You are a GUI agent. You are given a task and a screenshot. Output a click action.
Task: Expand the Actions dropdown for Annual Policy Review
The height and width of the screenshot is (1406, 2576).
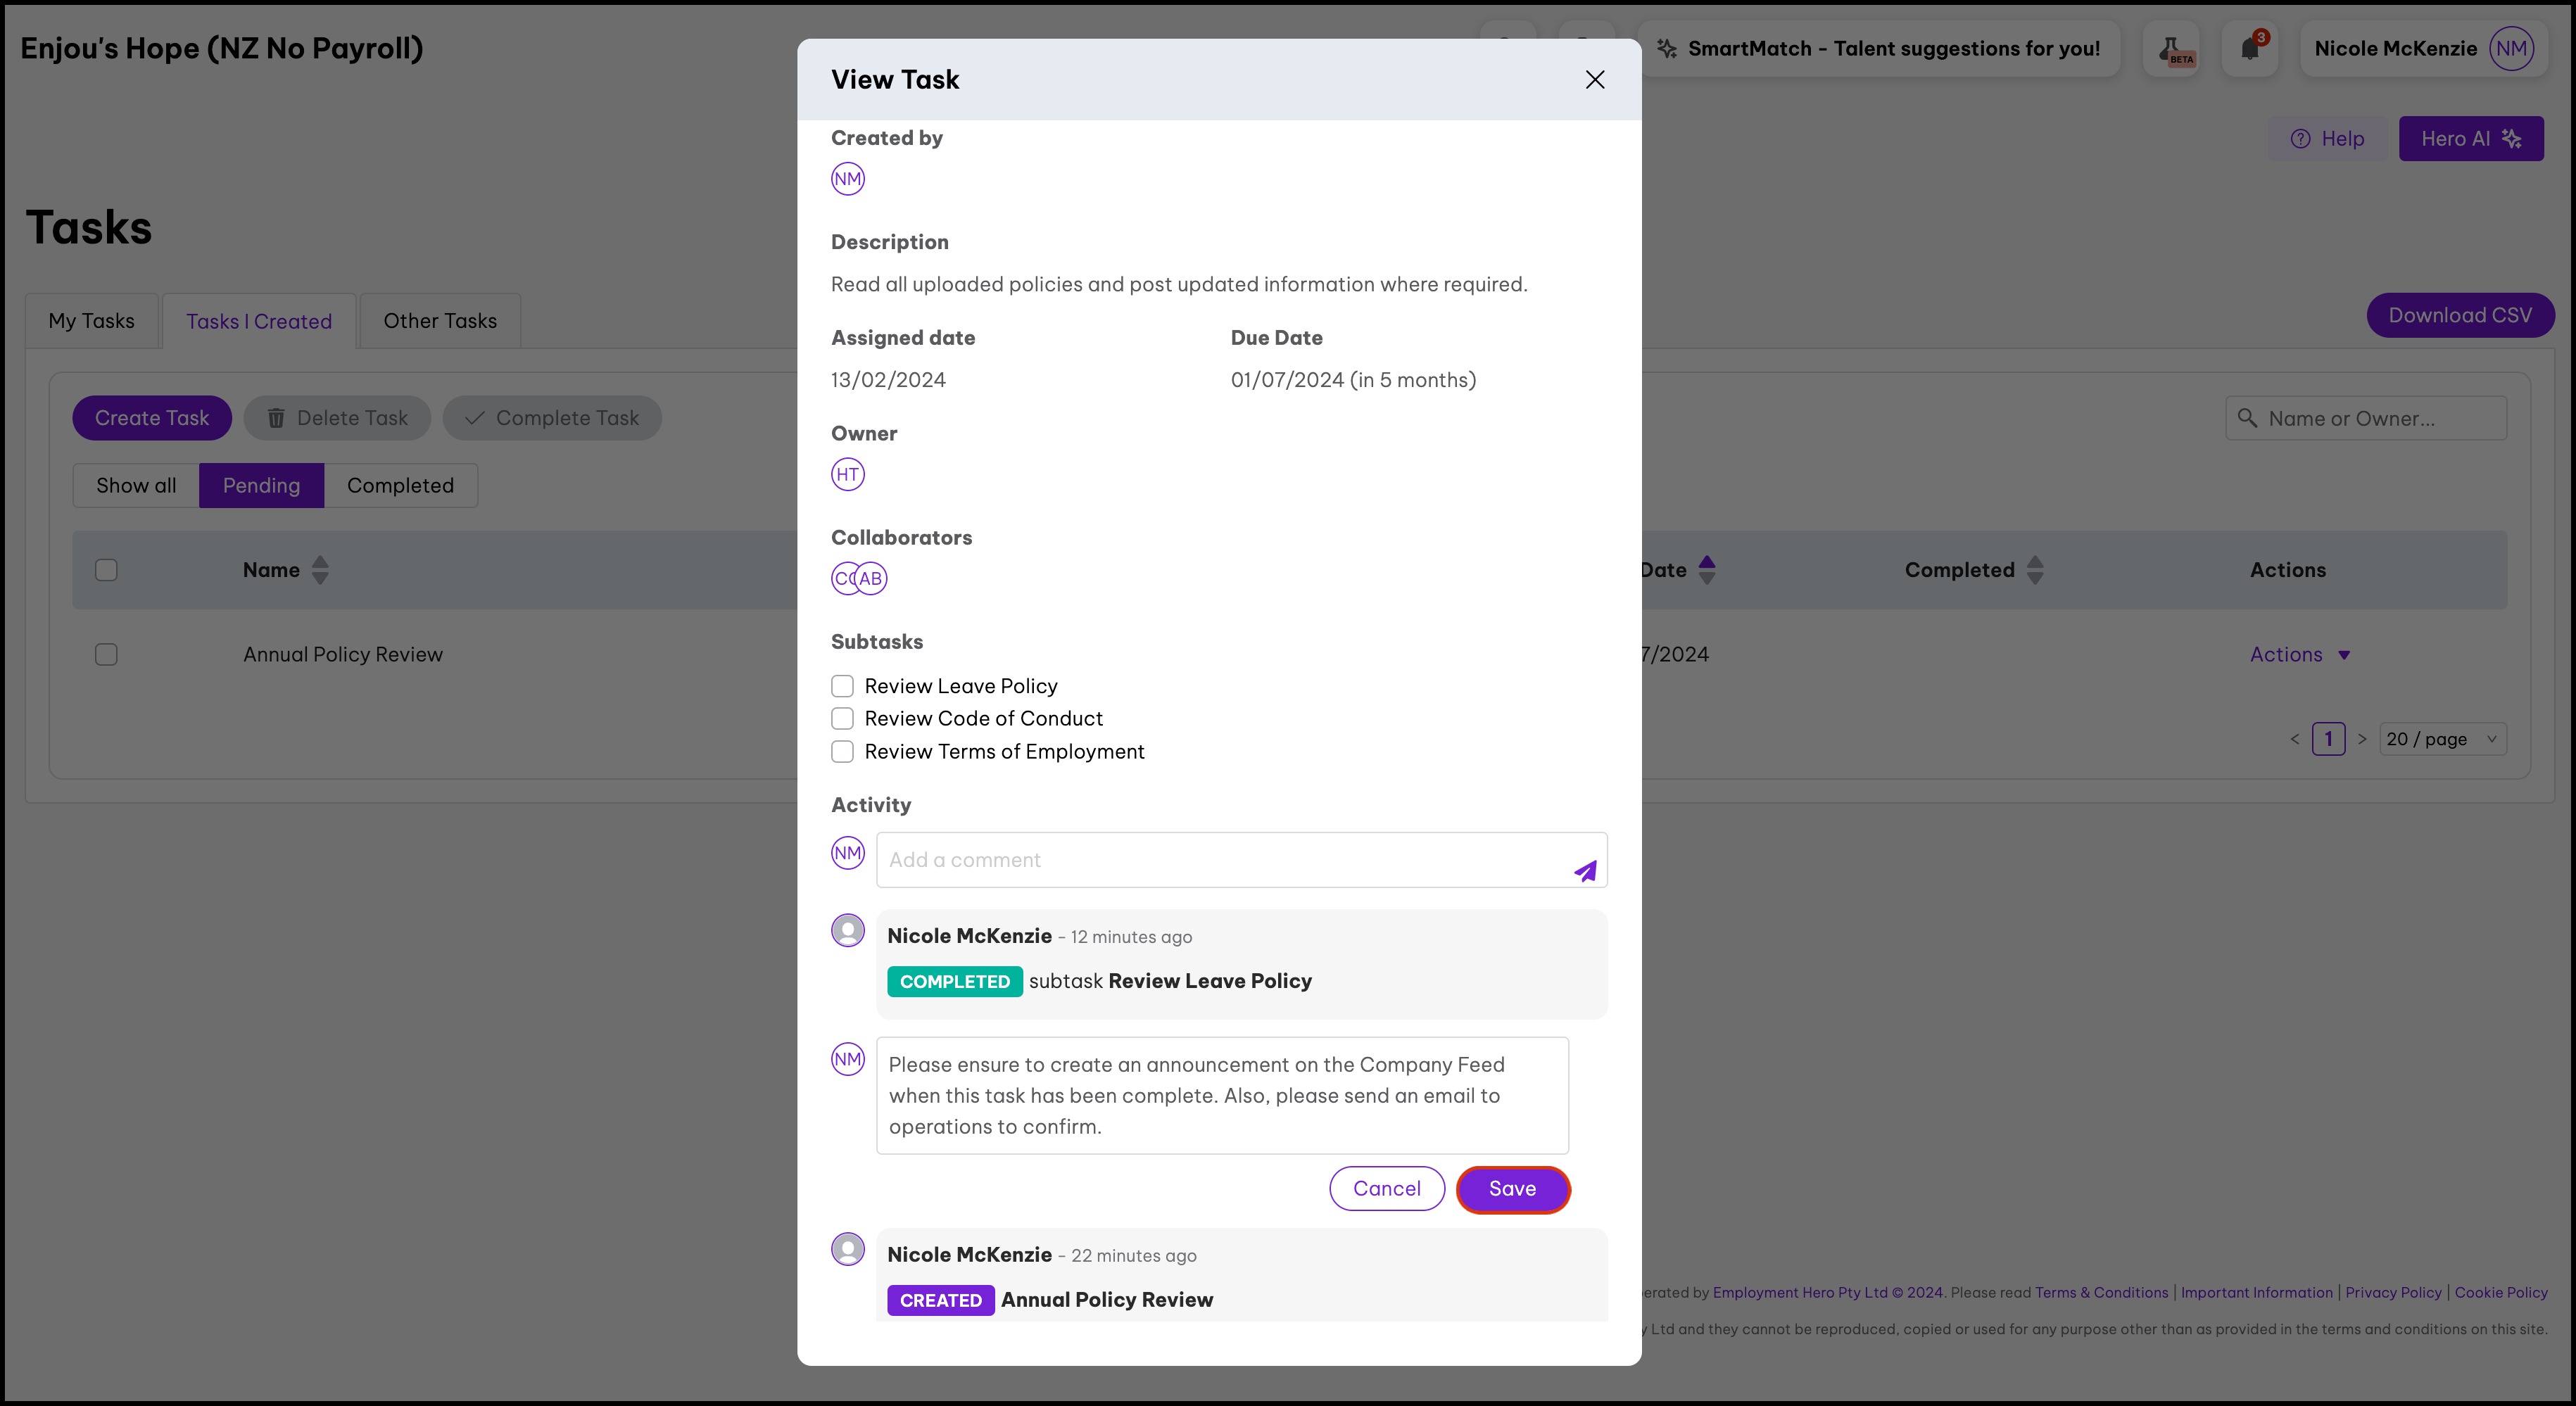click(2299, 655)
